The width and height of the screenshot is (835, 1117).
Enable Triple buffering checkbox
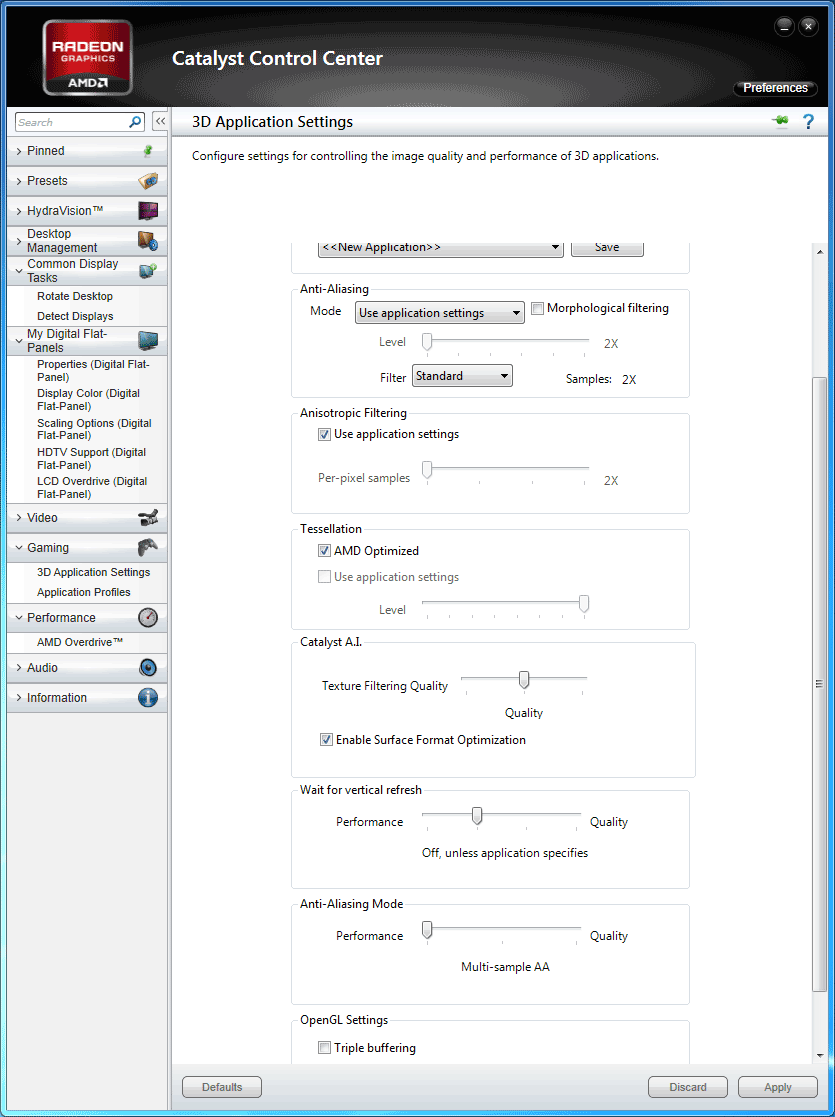point(324,1048)
